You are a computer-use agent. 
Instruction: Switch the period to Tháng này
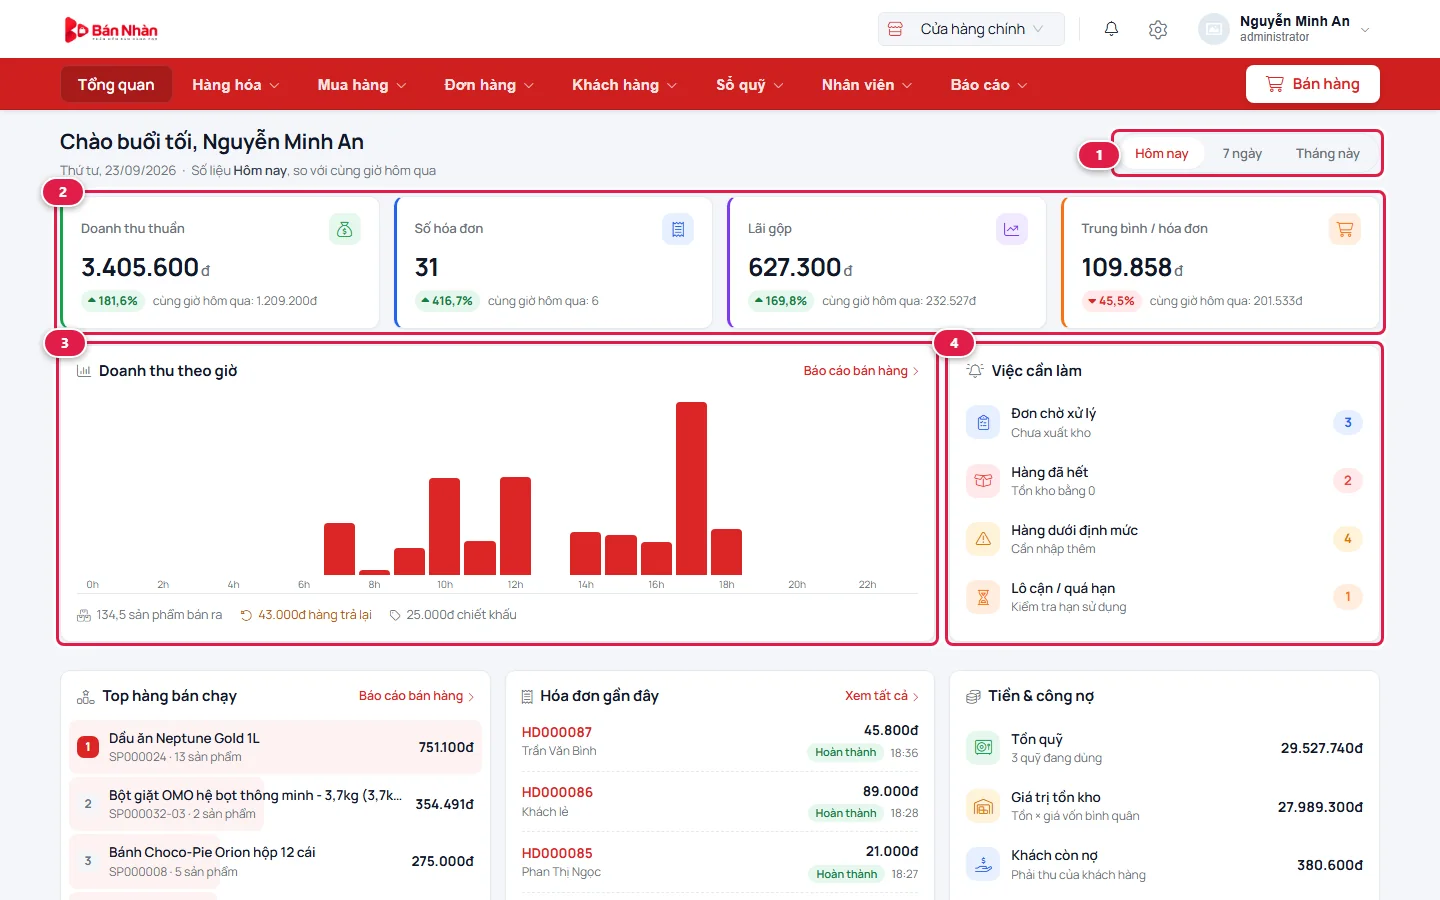click(x=1327, y=153)
